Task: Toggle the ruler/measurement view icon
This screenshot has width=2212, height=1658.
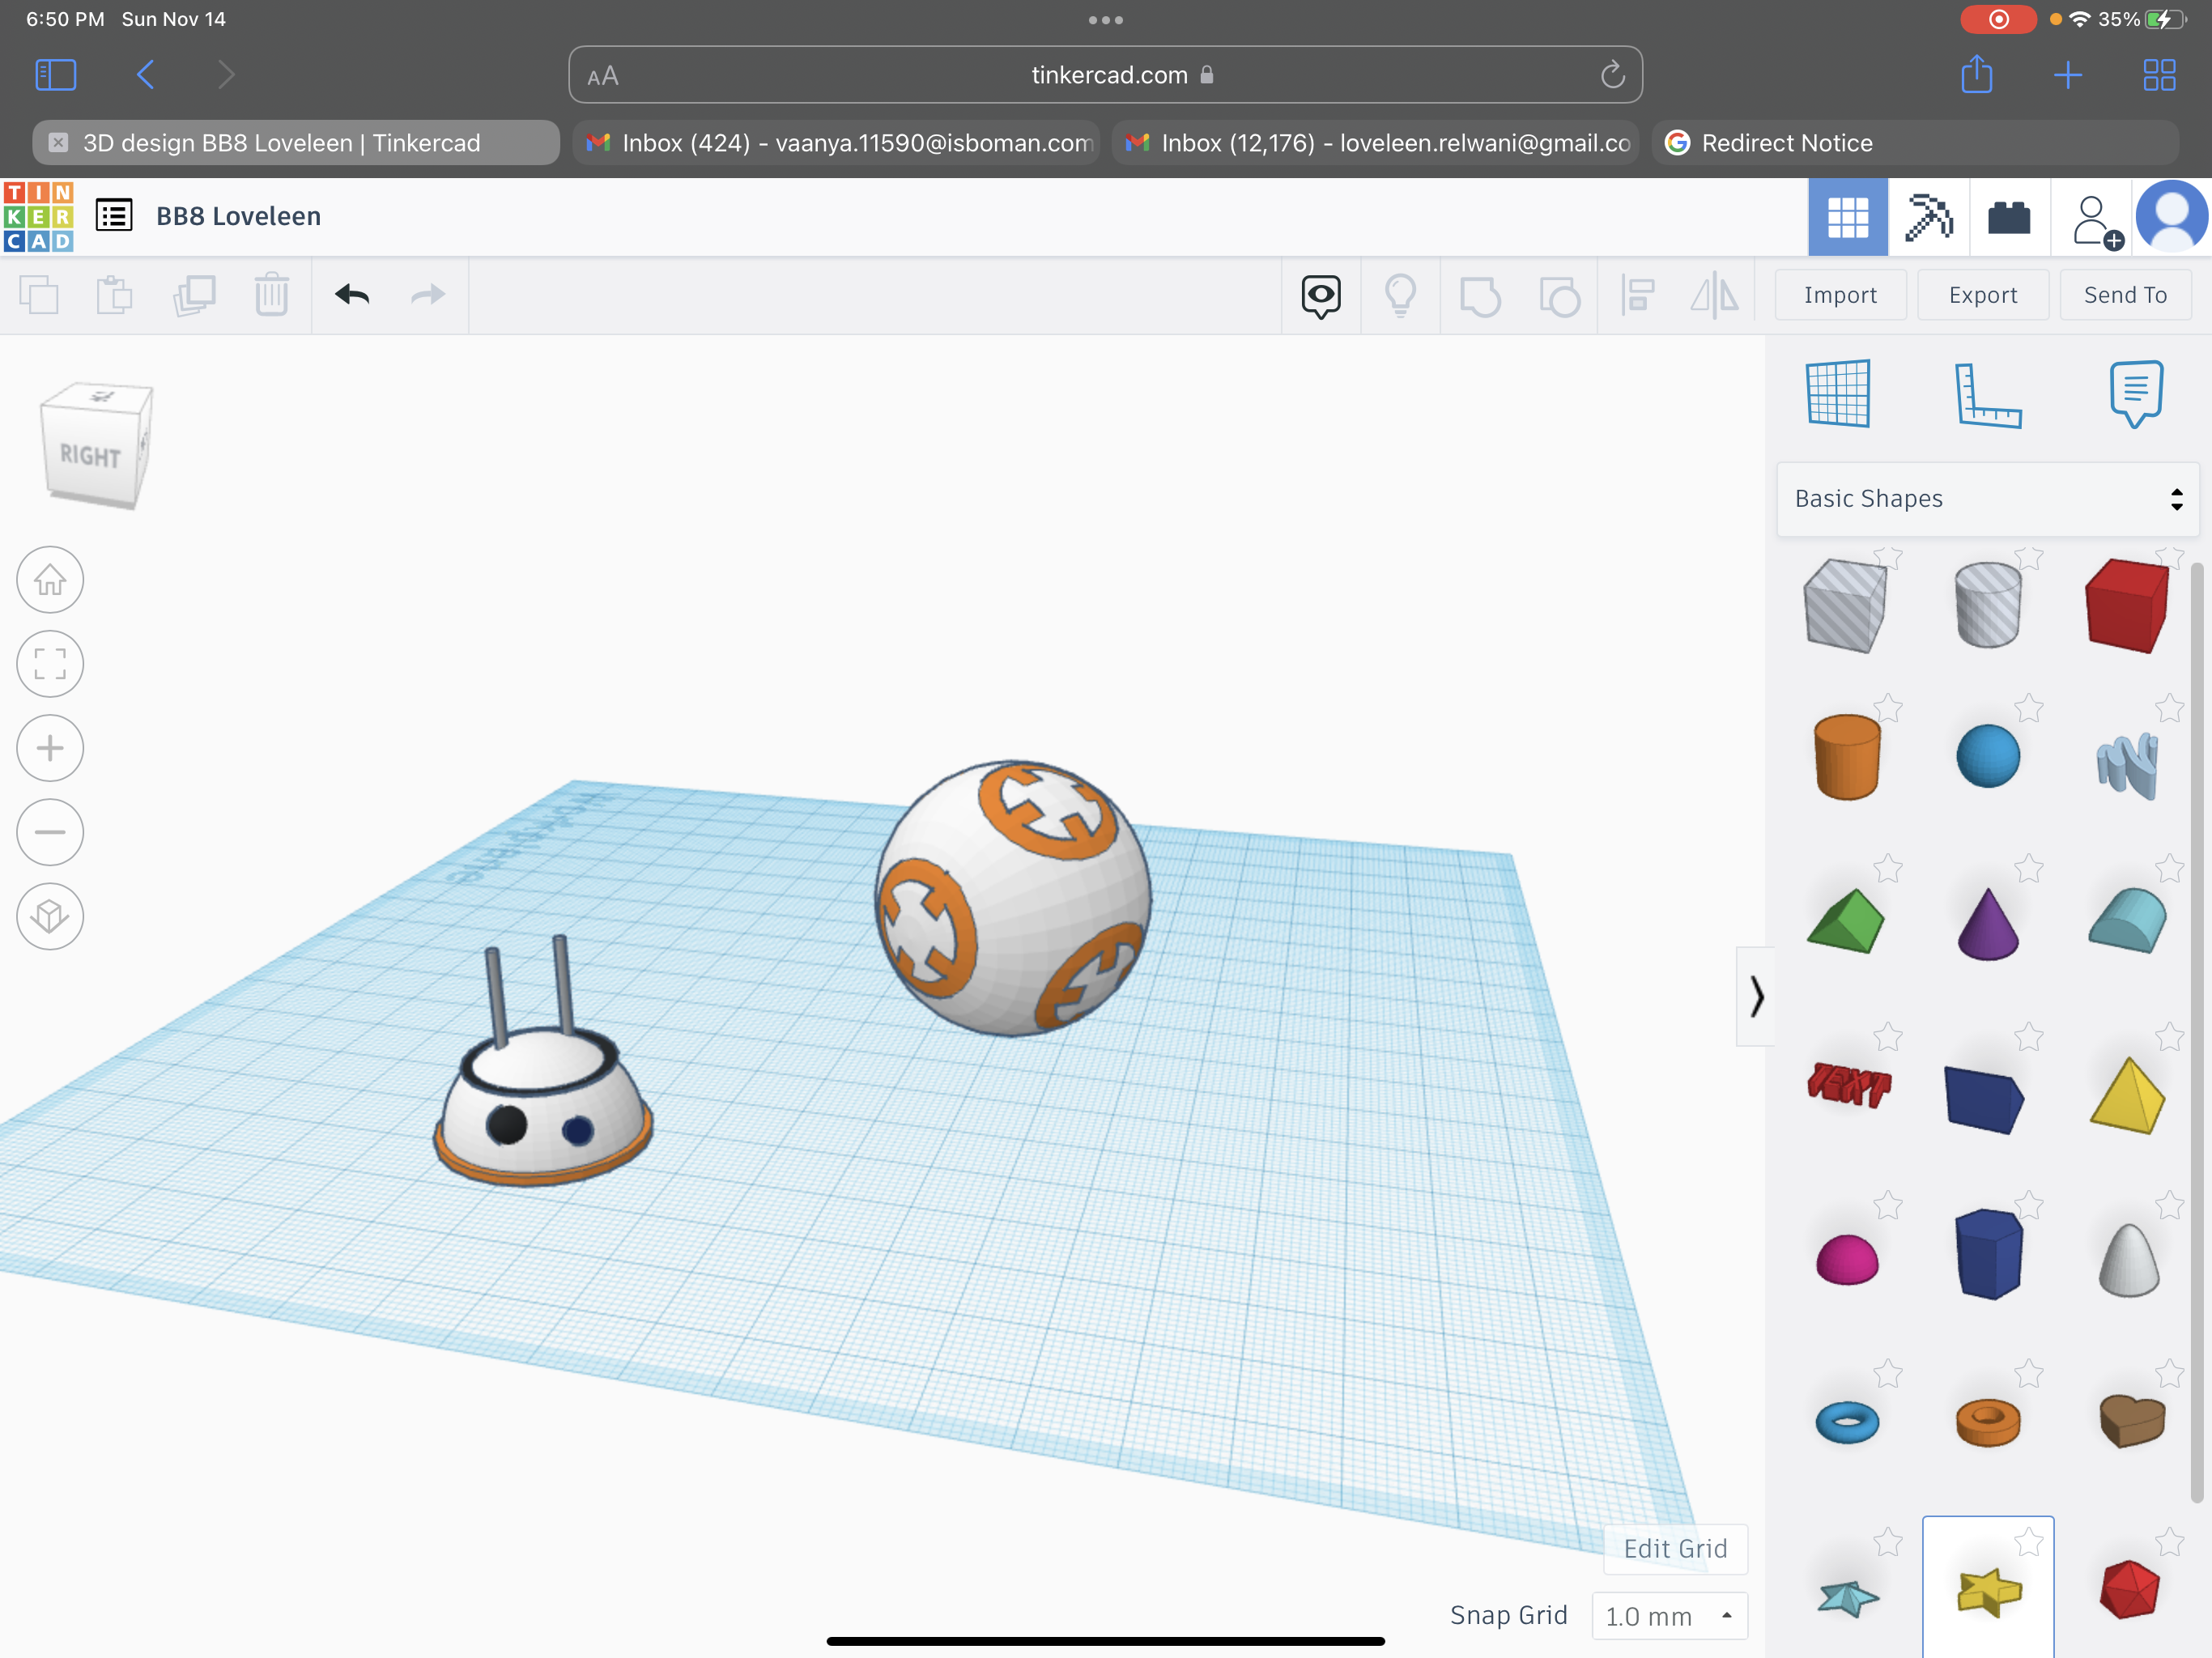Action: 1985,390
